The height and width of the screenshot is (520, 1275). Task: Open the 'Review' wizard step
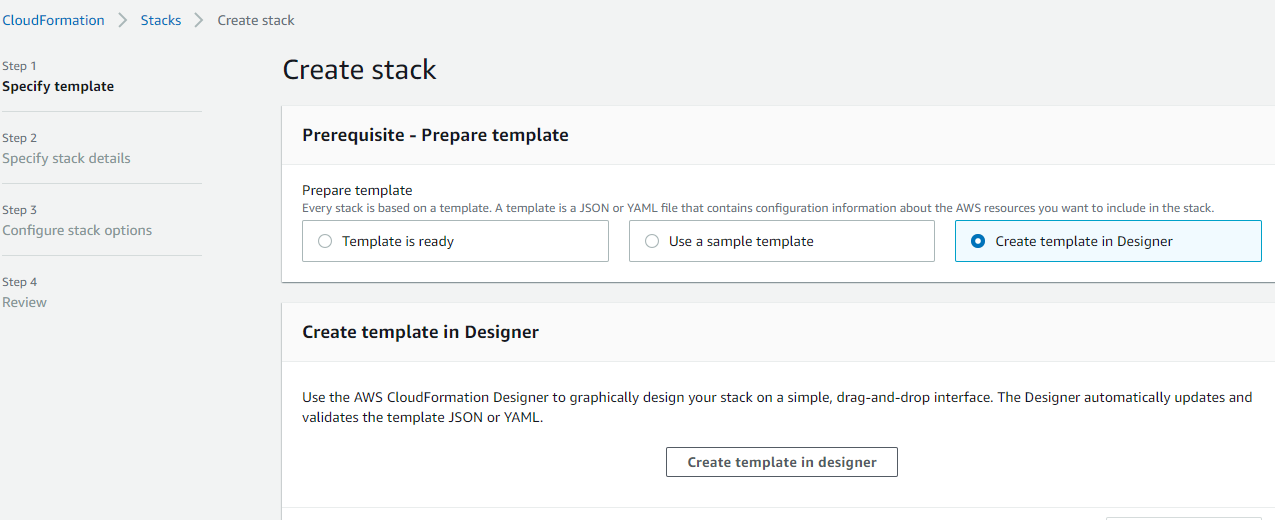[24, 302]
